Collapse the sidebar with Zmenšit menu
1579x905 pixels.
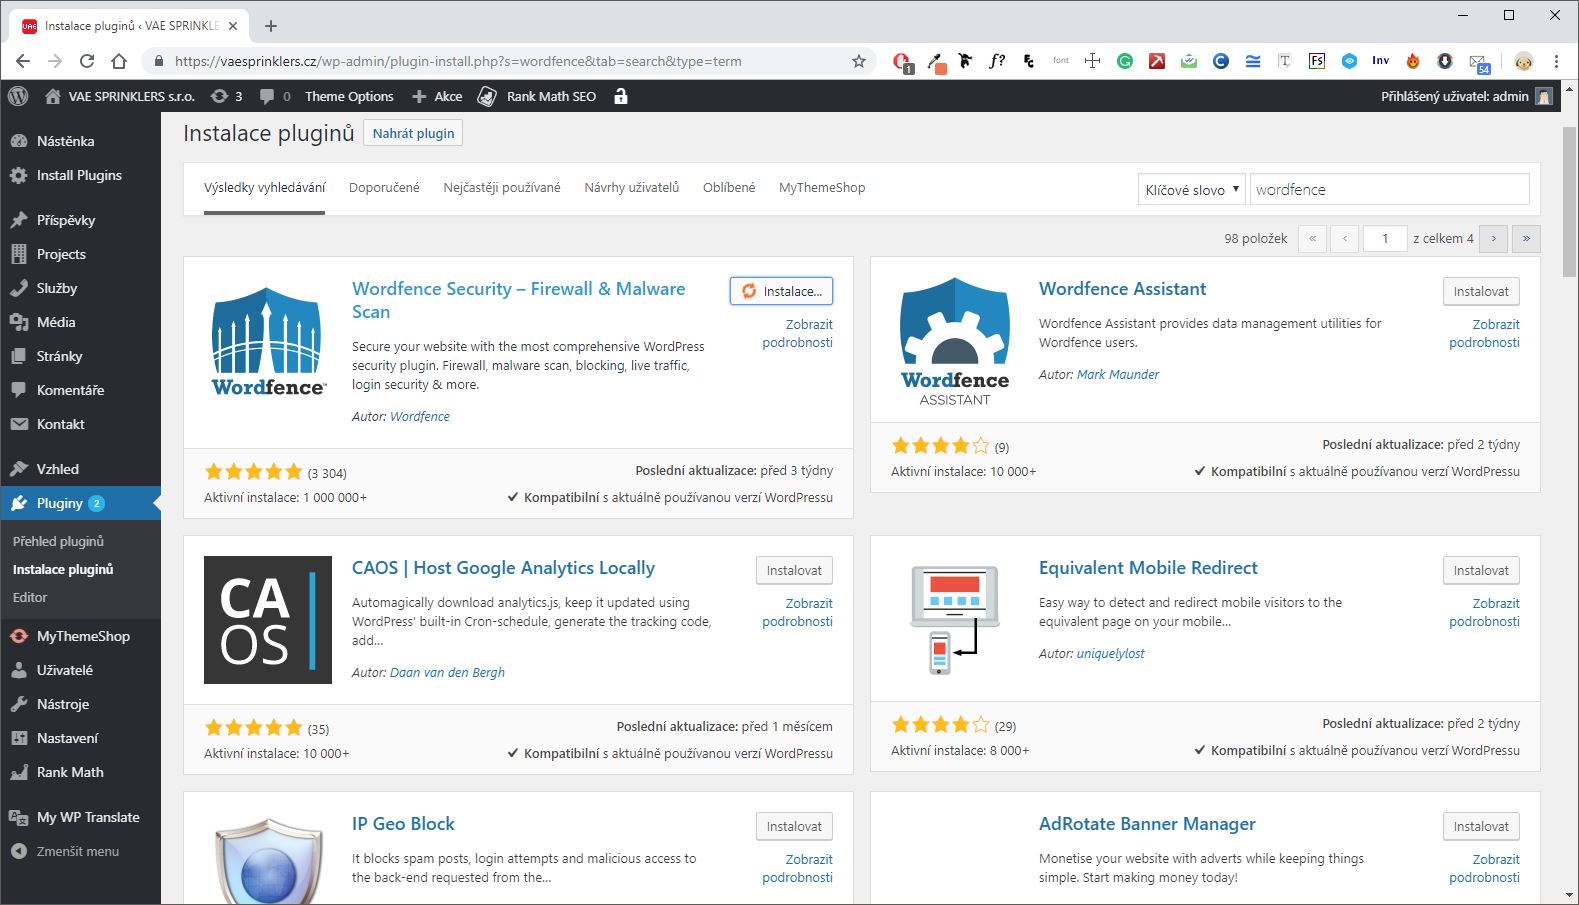pyautogui.click(x=80, y=851)
